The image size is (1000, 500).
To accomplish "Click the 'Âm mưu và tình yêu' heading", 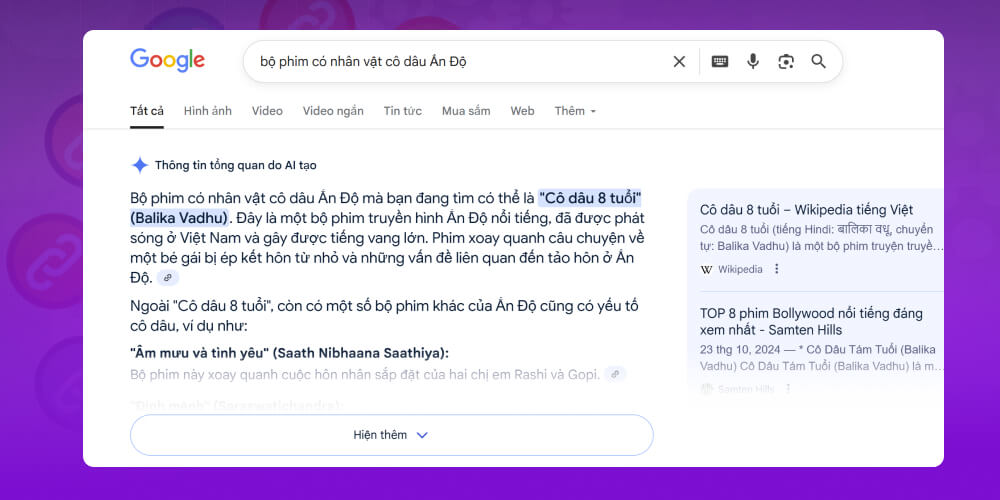I will pyautogui.click(x=290, y=353).
